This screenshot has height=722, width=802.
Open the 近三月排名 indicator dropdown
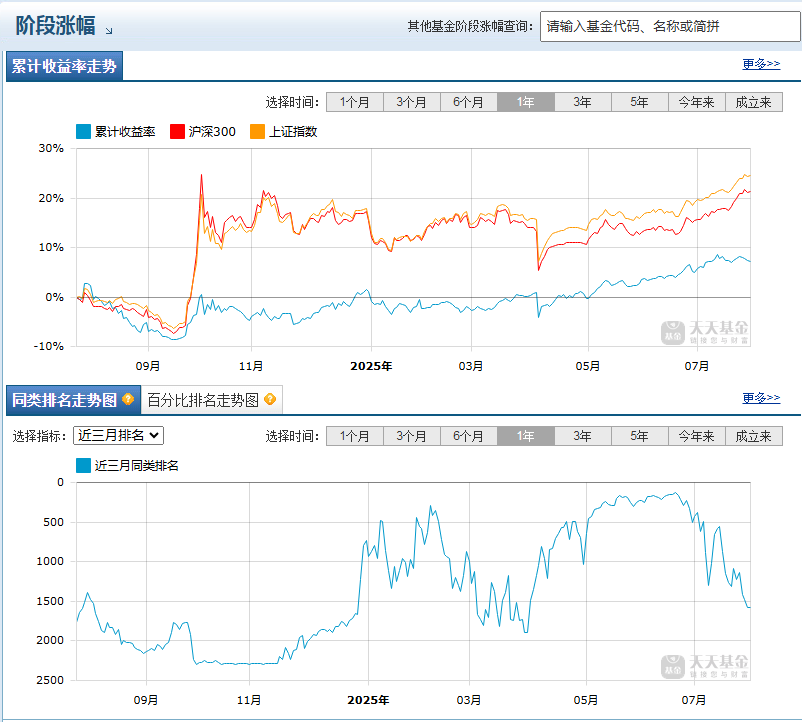(x=119, y=436)
